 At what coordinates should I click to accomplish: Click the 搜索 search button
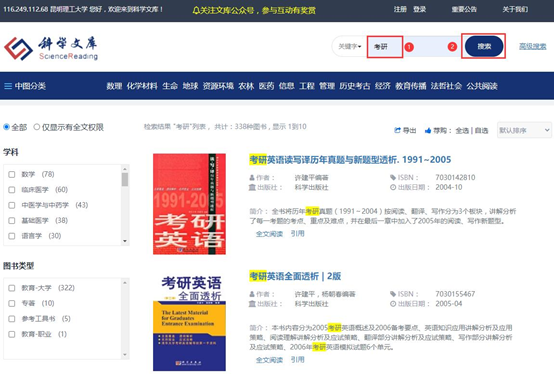tap(484, 46)
